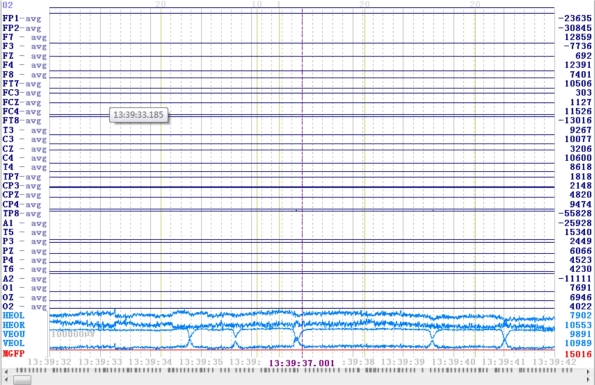Select the T4 - avg channel label

coord(25,167)
